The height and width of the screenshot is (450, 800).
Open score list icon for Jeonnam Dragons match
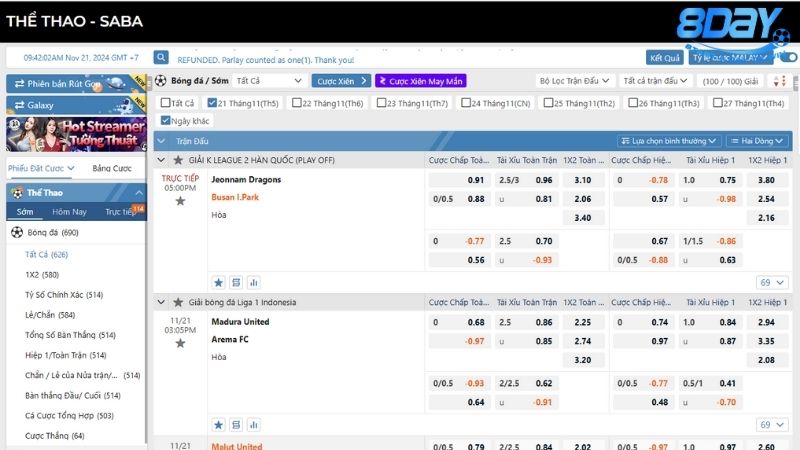click(x=236, y=282)
